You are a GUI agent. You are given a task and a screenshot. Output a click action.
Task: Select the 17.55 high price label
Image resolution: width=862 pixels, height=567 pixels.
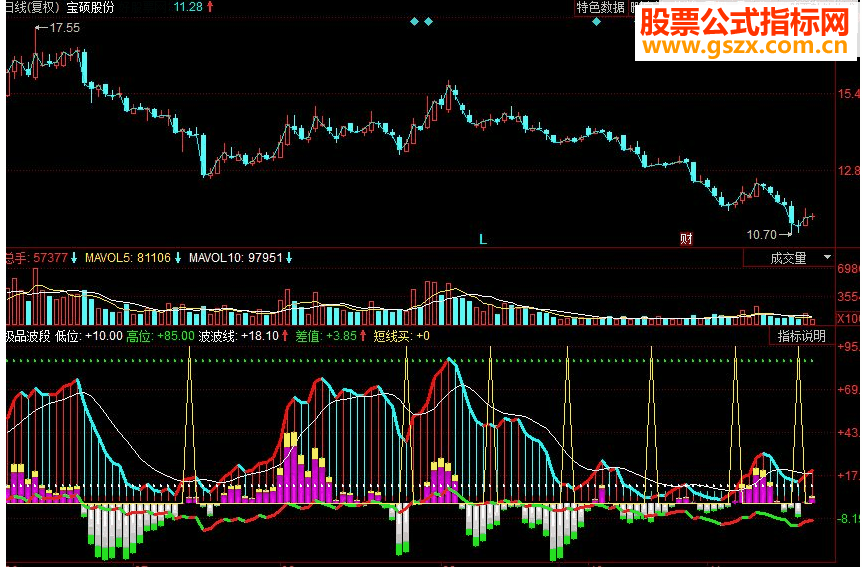[64, 27]
